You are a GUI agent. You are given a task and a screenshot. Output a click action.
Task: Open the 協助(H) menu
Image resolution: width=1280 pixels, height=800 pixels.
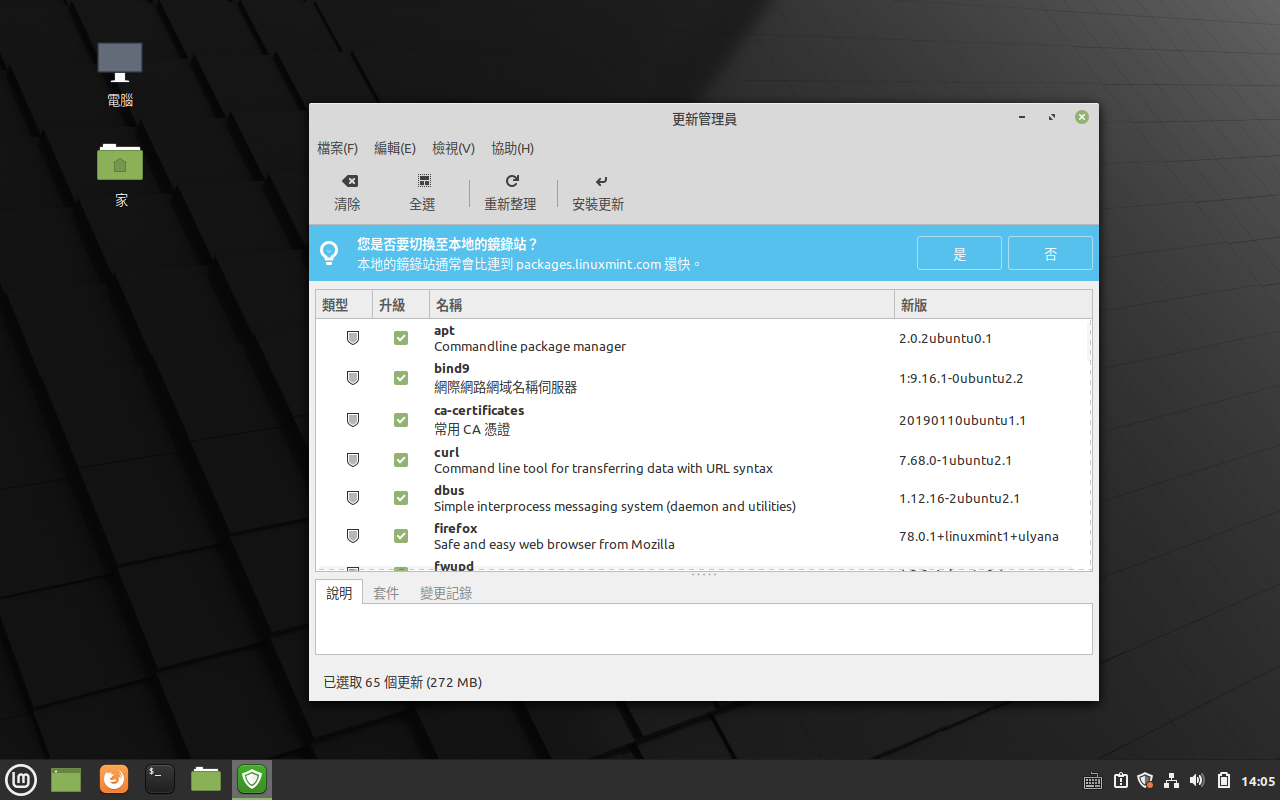[x=512, y=148]
